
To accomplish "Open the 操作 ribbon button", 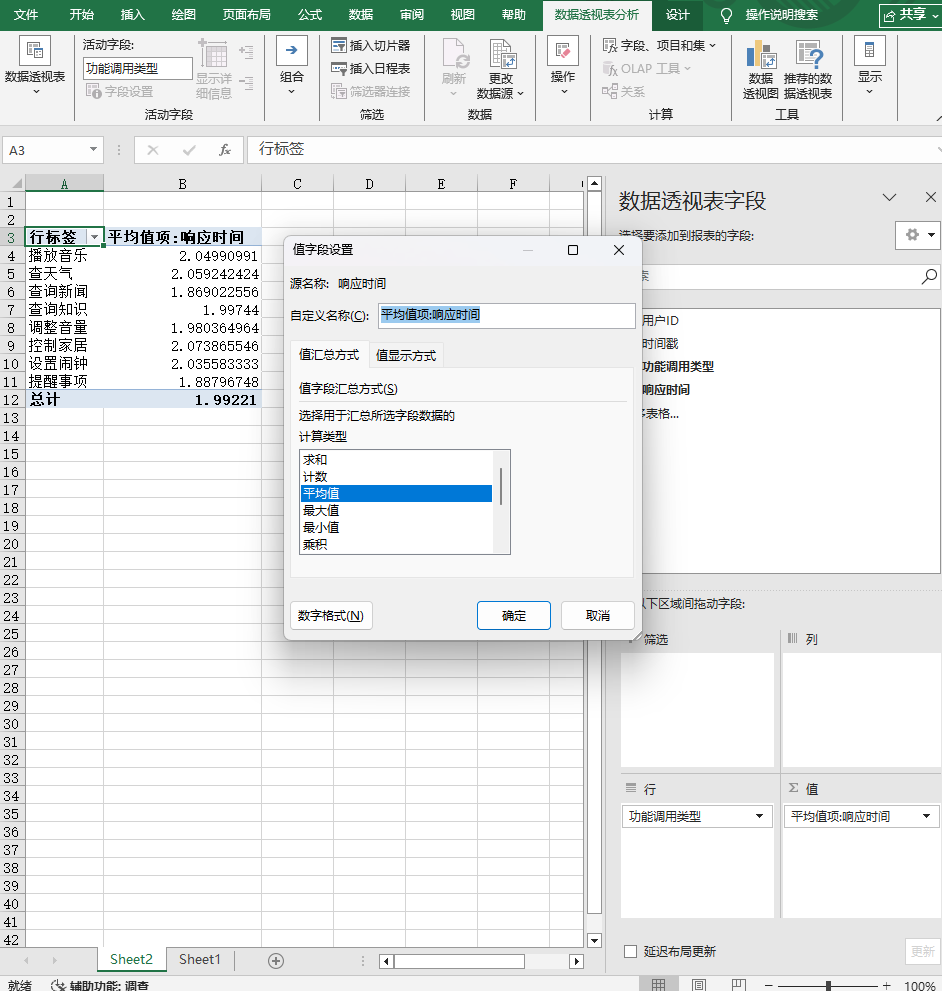I will point(563,66).
